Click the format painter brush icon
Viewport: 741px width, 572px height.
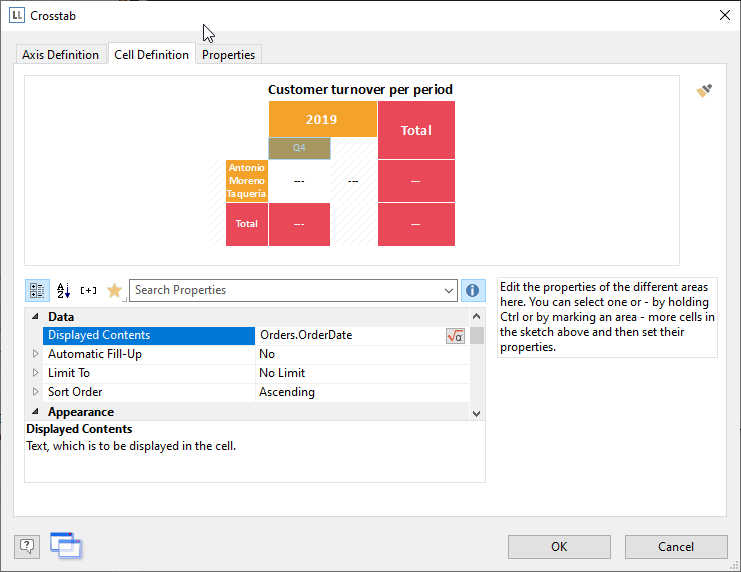tap(705, 91)
